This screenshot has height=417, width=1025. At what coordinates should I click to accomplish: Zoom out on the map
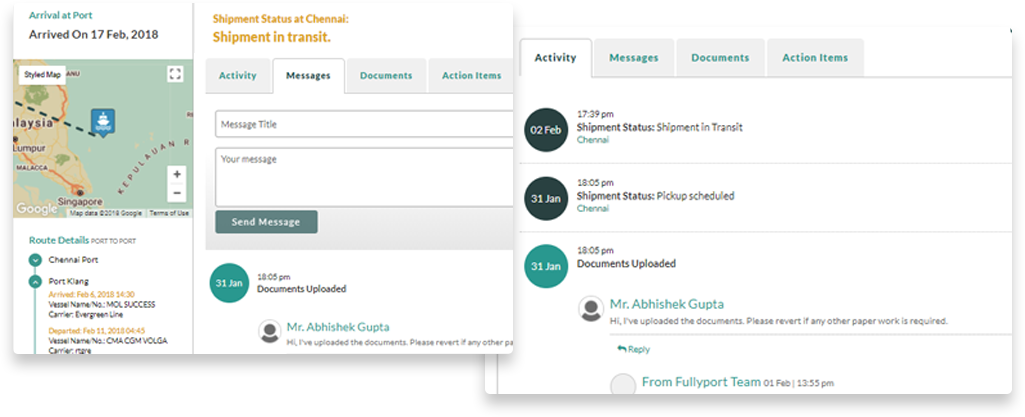[176, 193]
